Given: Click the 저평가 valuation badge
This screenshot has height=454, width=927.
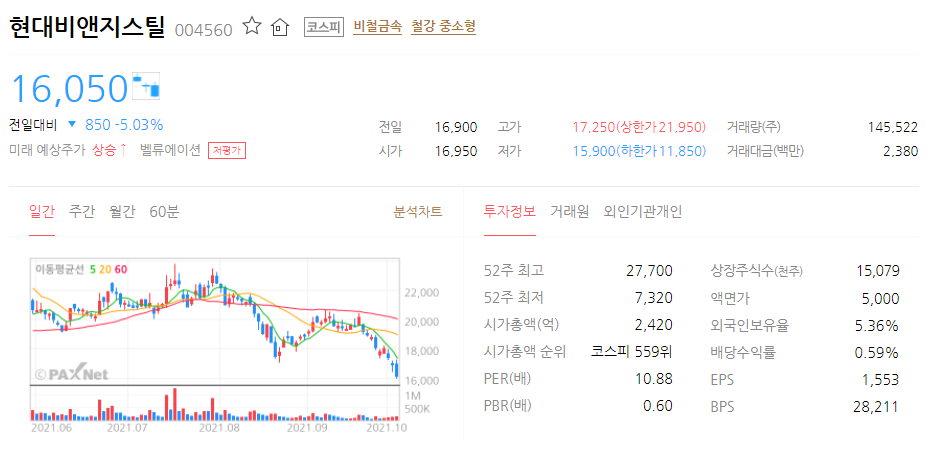Looking at the screenshot, I should [x=227, y=150].
